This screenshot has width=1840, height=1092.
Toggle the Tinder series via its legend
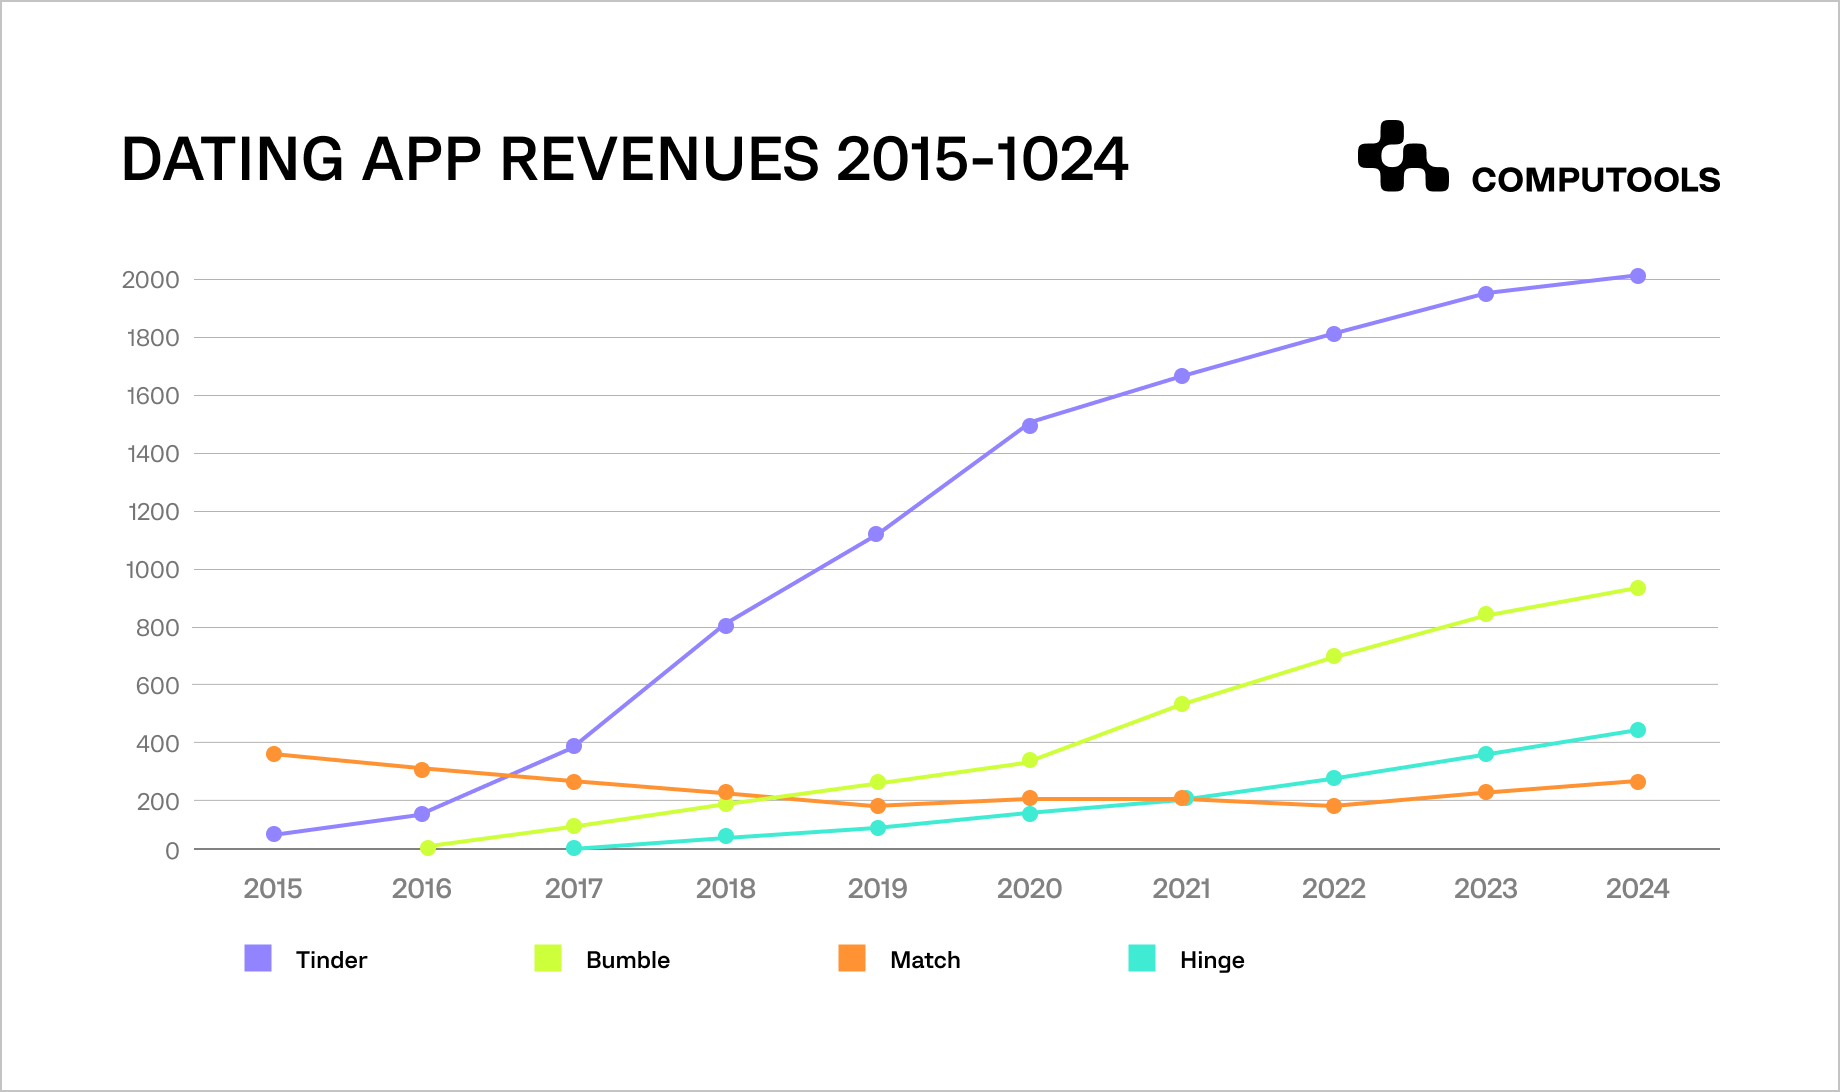coord(258,959)
